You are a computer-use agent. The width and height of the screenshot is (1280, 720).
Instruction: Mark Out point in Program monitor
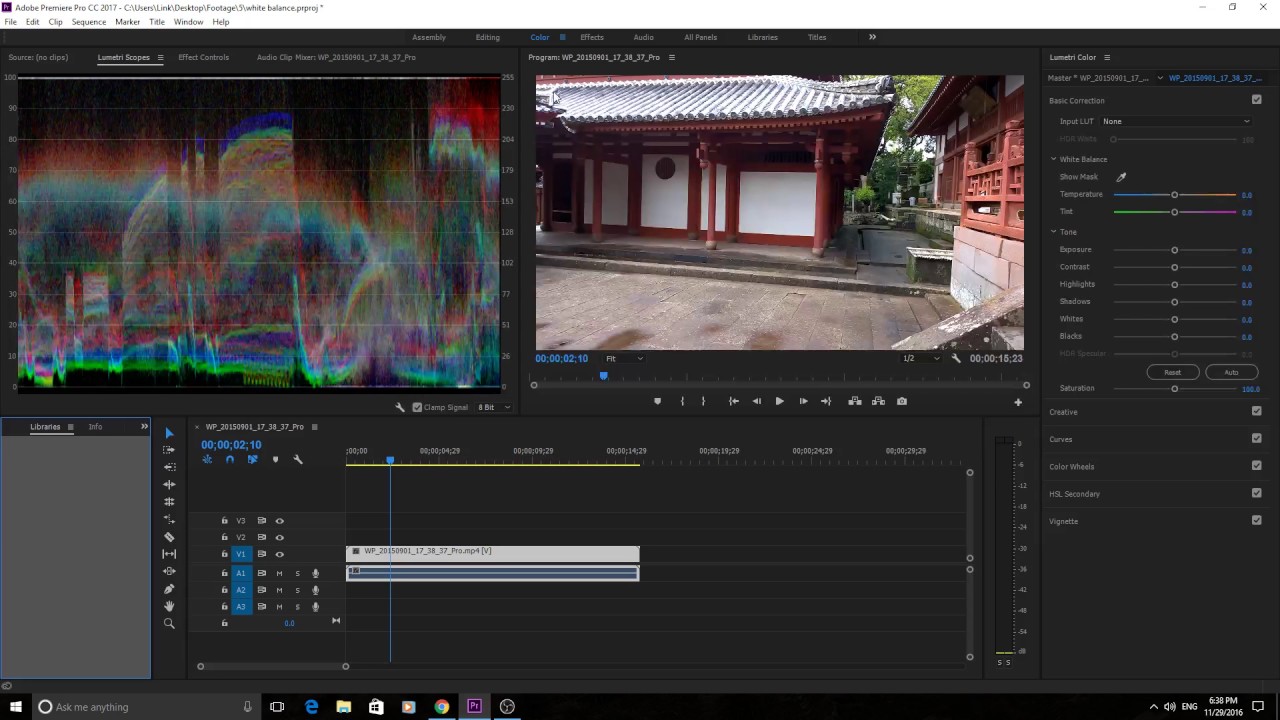click(x=703, y=401)
